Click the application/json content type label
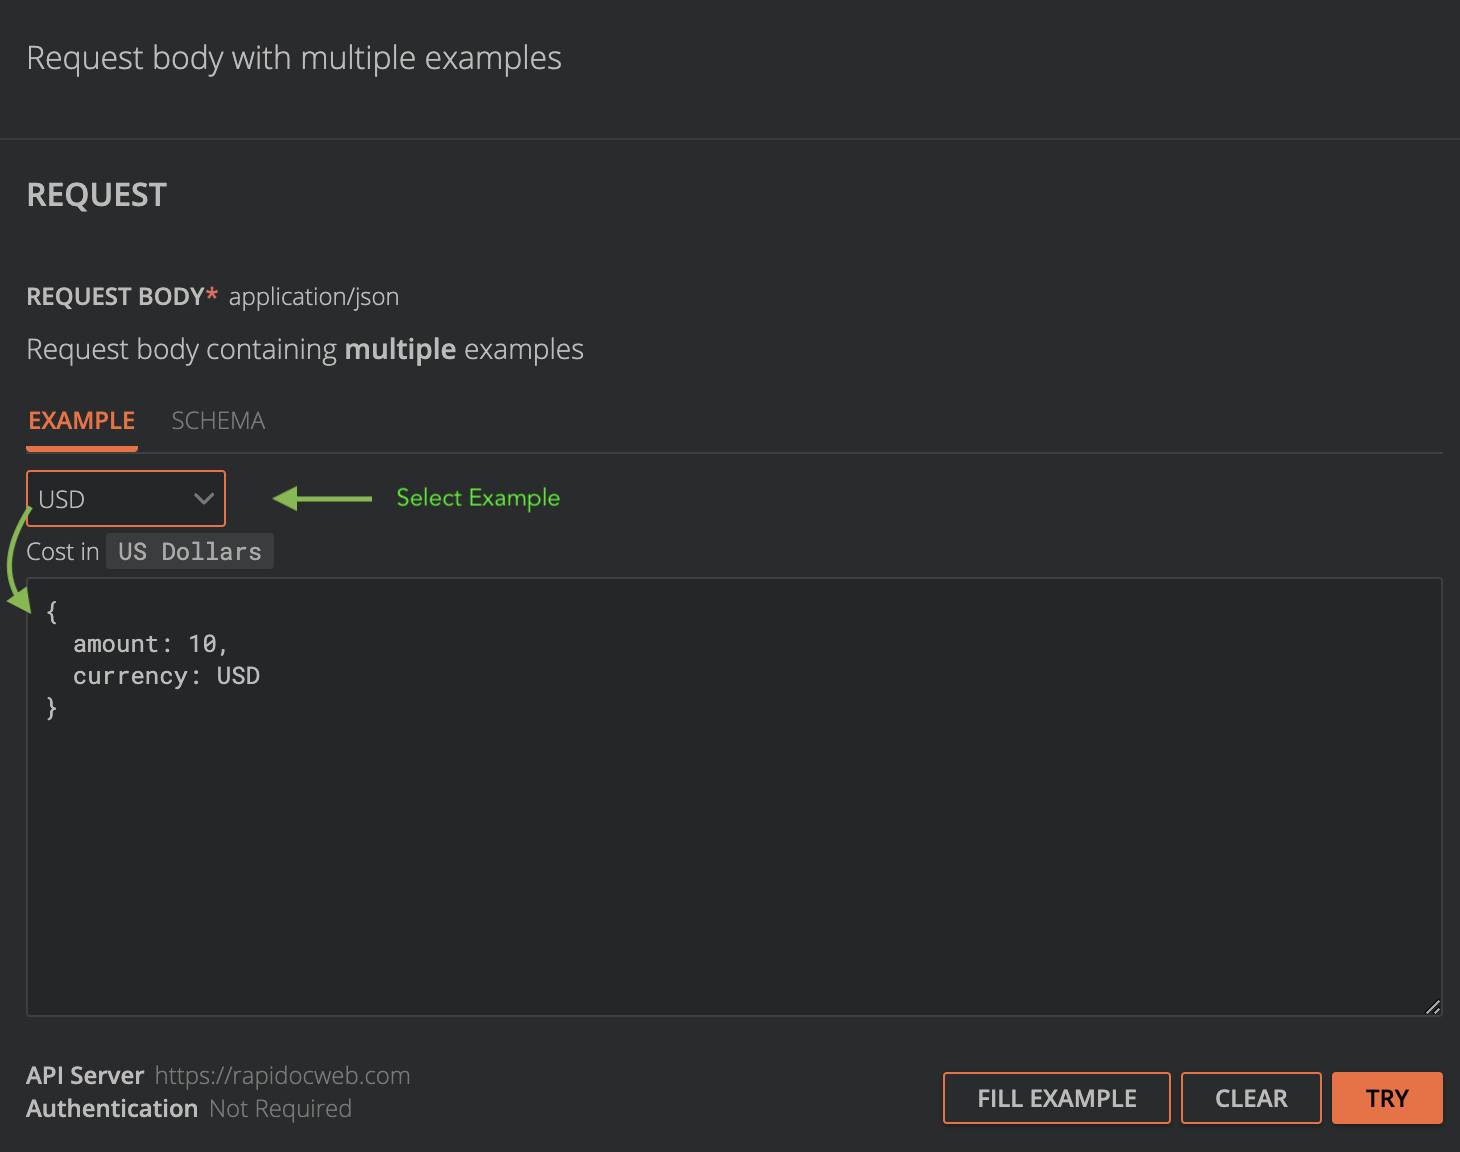 pos(313,296)
